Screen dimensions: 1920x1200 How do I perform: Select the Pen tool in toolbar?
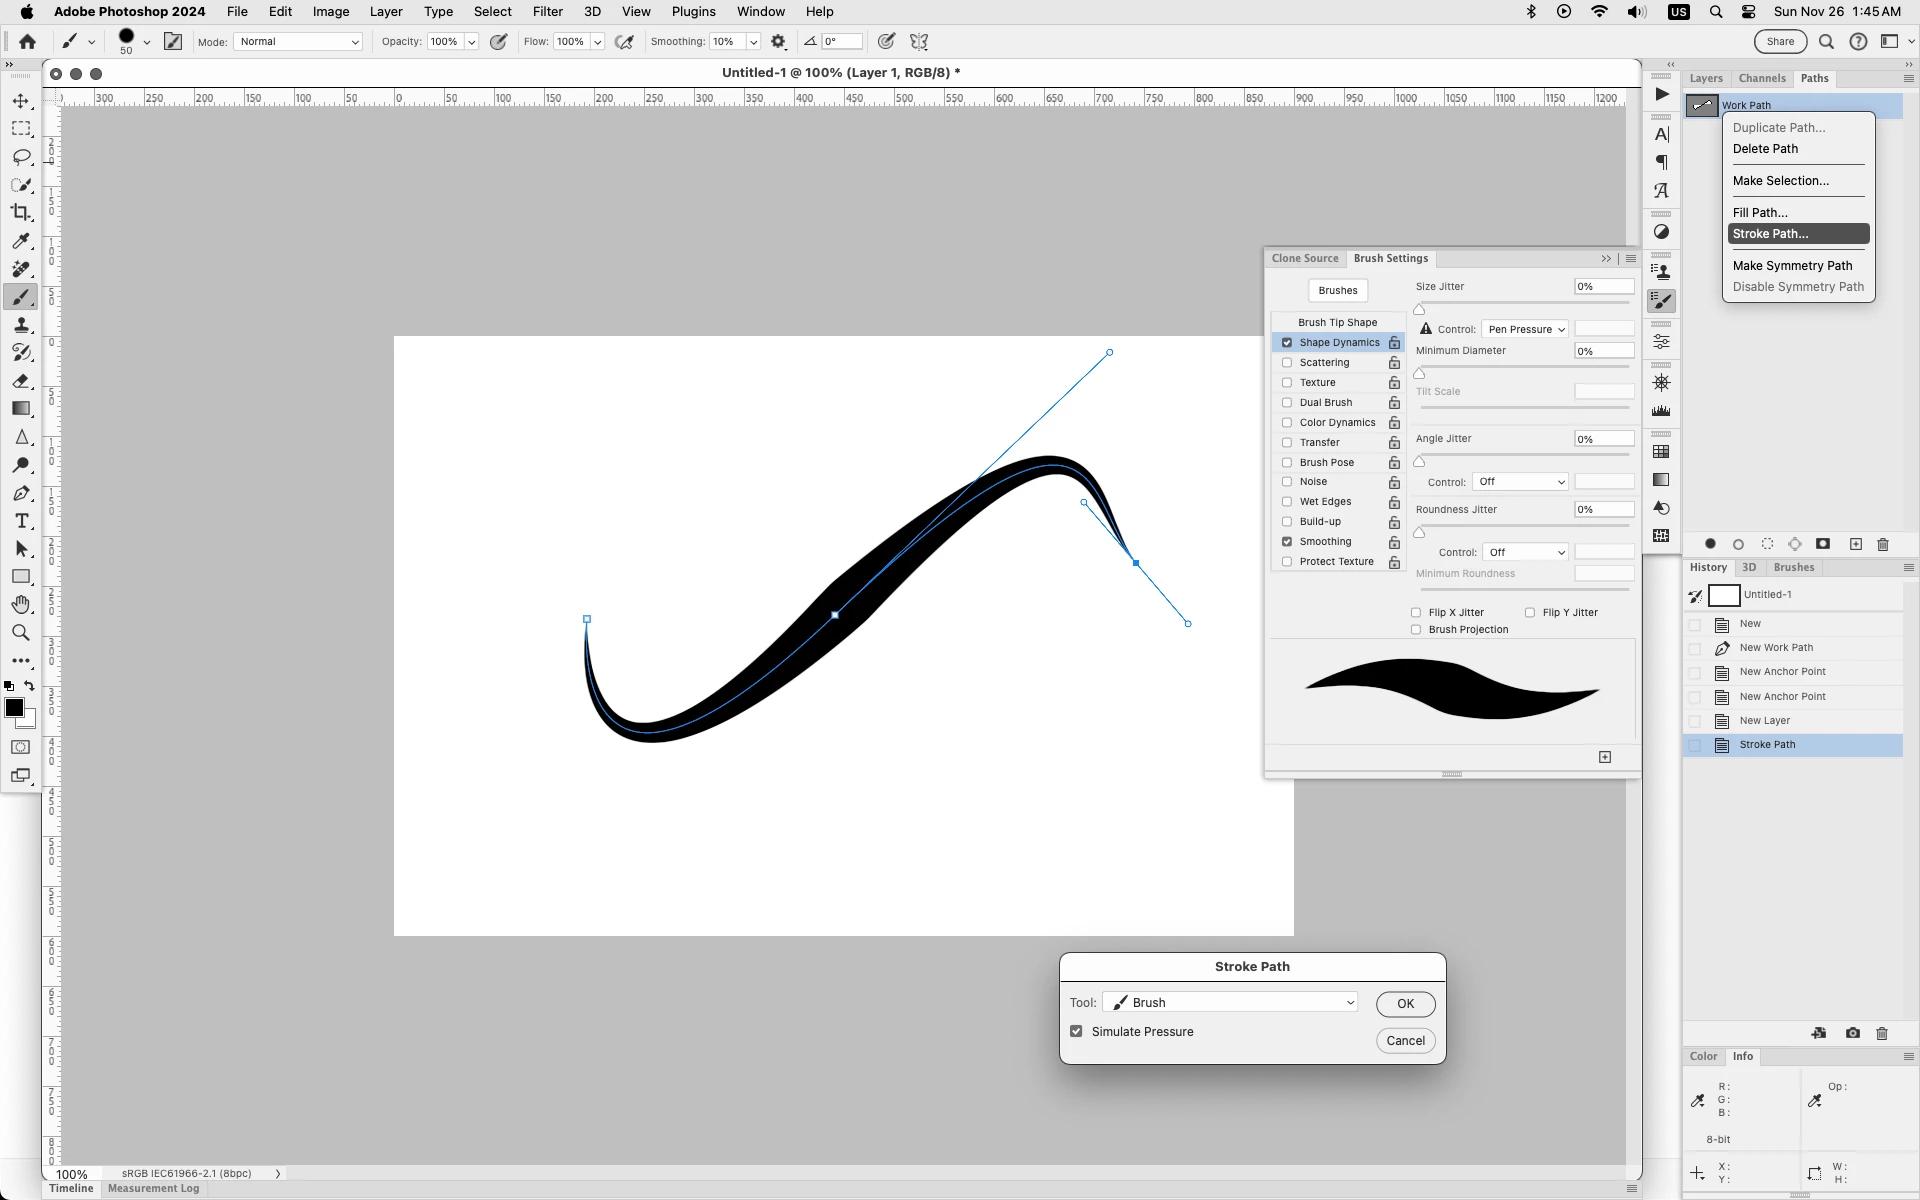coord(21,493)
